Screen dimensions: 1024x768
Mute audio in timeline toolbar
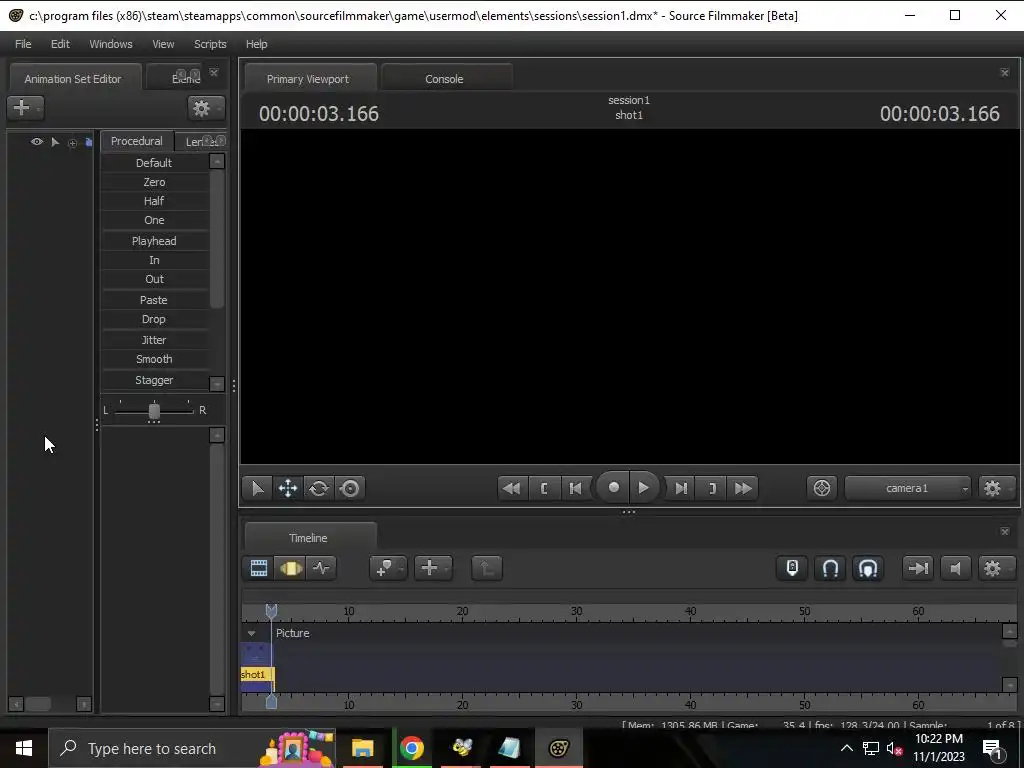pos(955,568)
